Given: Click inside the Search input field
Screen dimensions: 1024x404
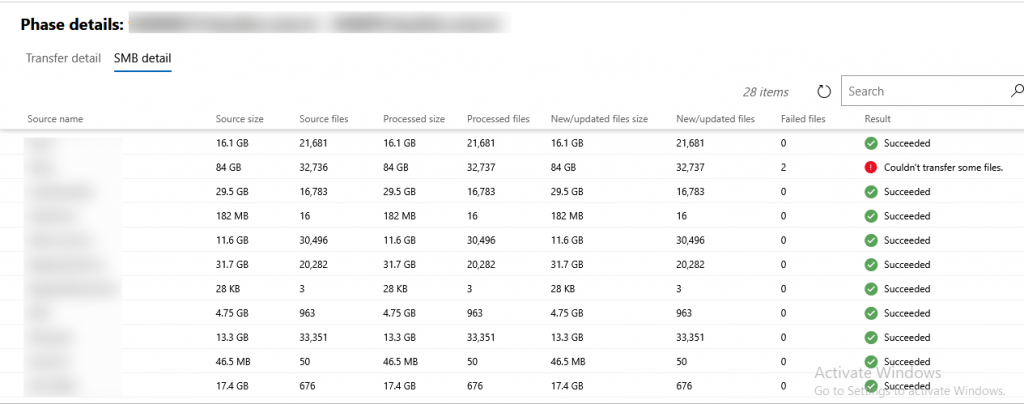Looking at the screenshot, I should 927,91.
